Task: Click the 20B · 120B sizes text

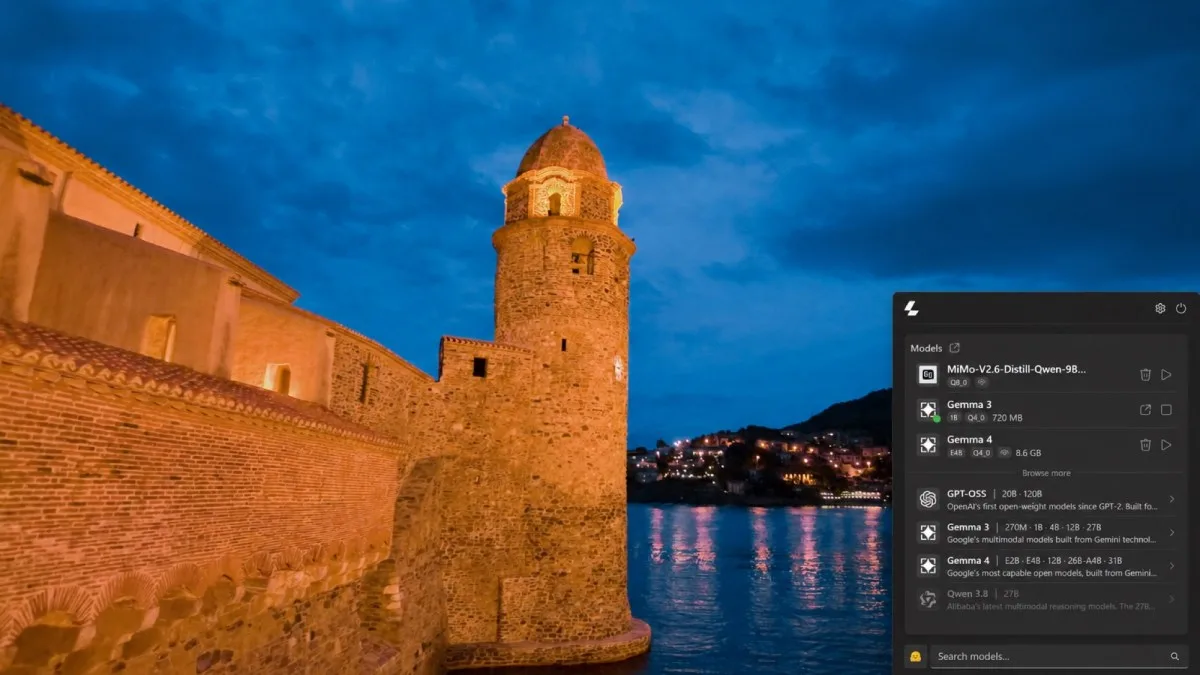Action: coord(1022,493)
